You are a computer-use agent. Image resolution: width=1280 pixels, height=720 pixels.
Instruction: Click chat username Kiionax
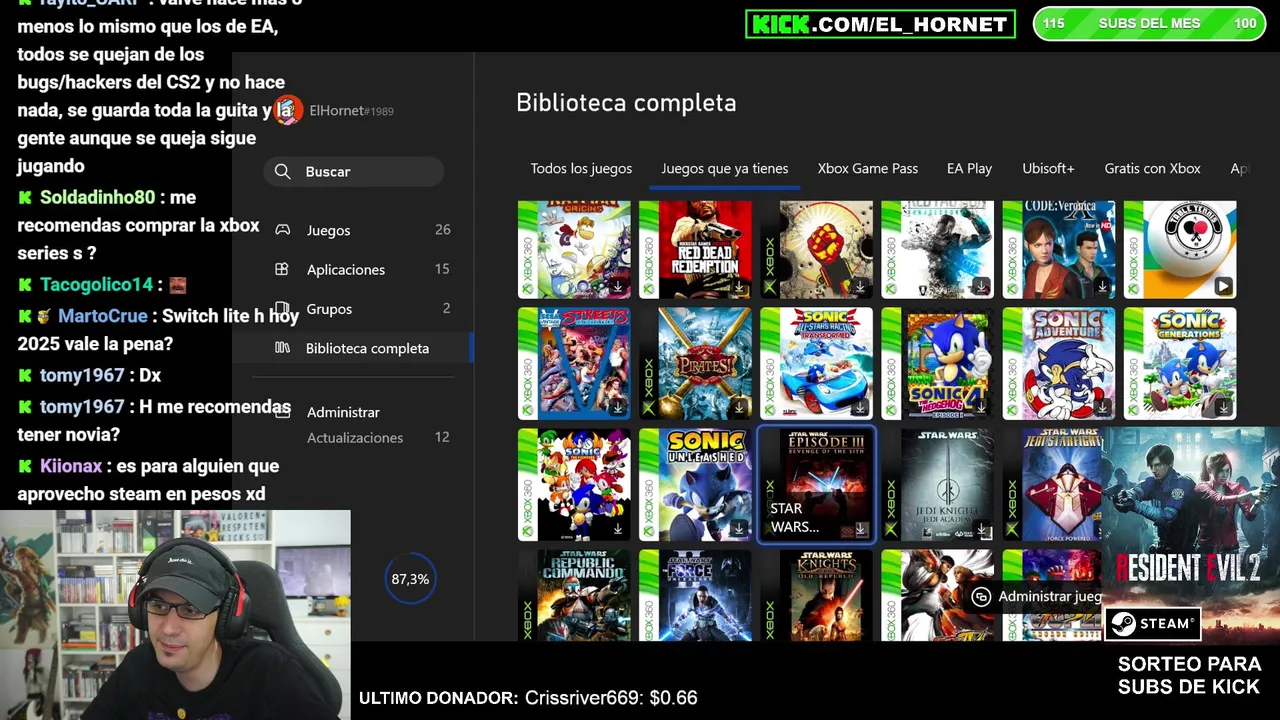[71, 466]
